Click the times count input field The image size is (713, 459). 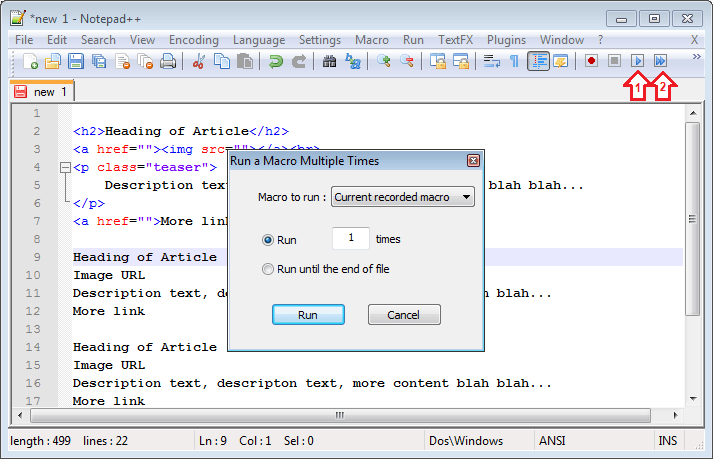tap(350, 240)
